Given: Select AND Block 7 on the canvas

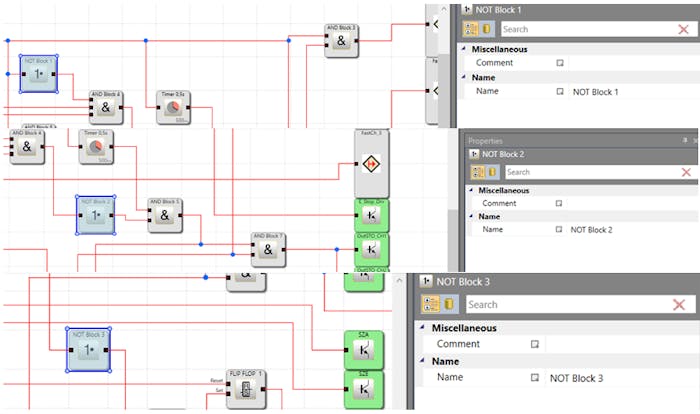Looking at the screenshot, I should point(268,250).
